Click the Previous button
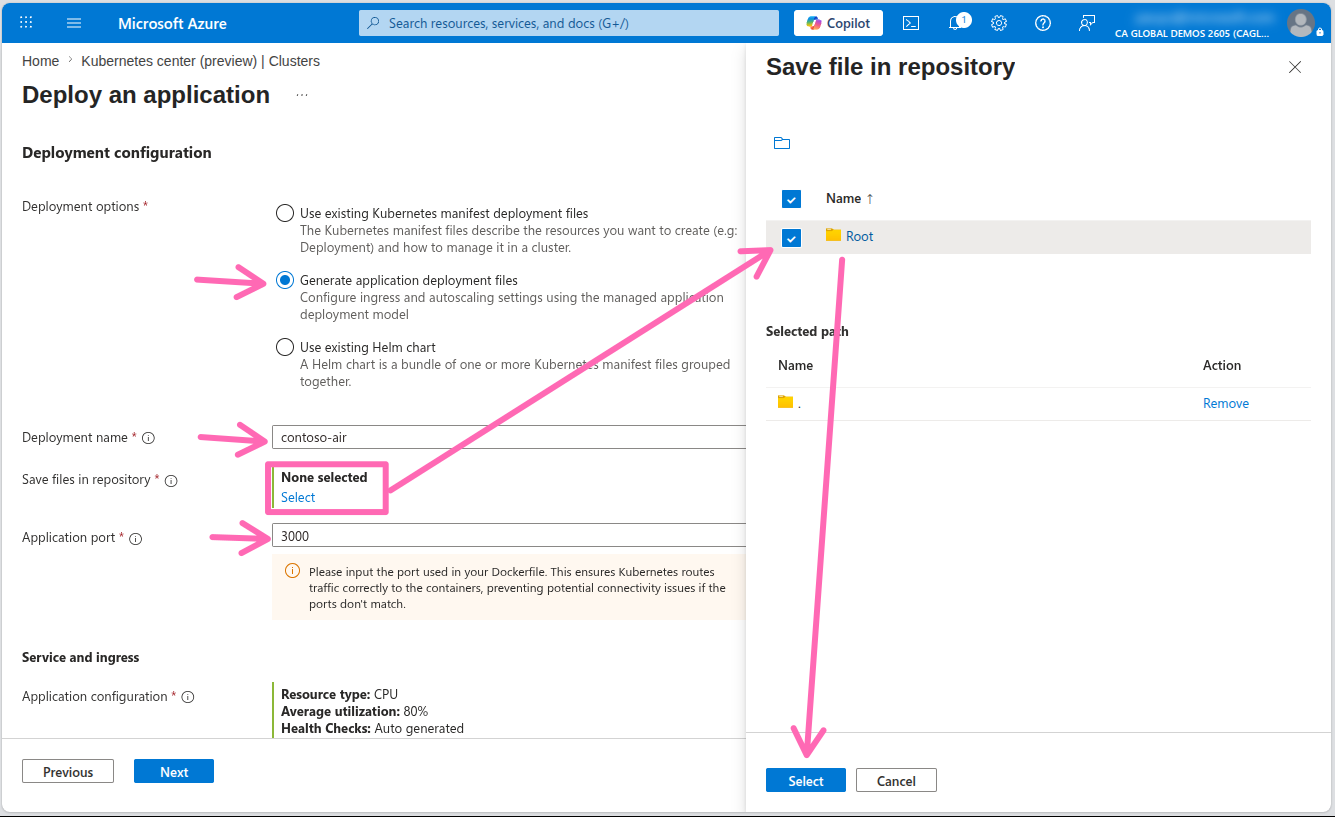 [68, 771]
